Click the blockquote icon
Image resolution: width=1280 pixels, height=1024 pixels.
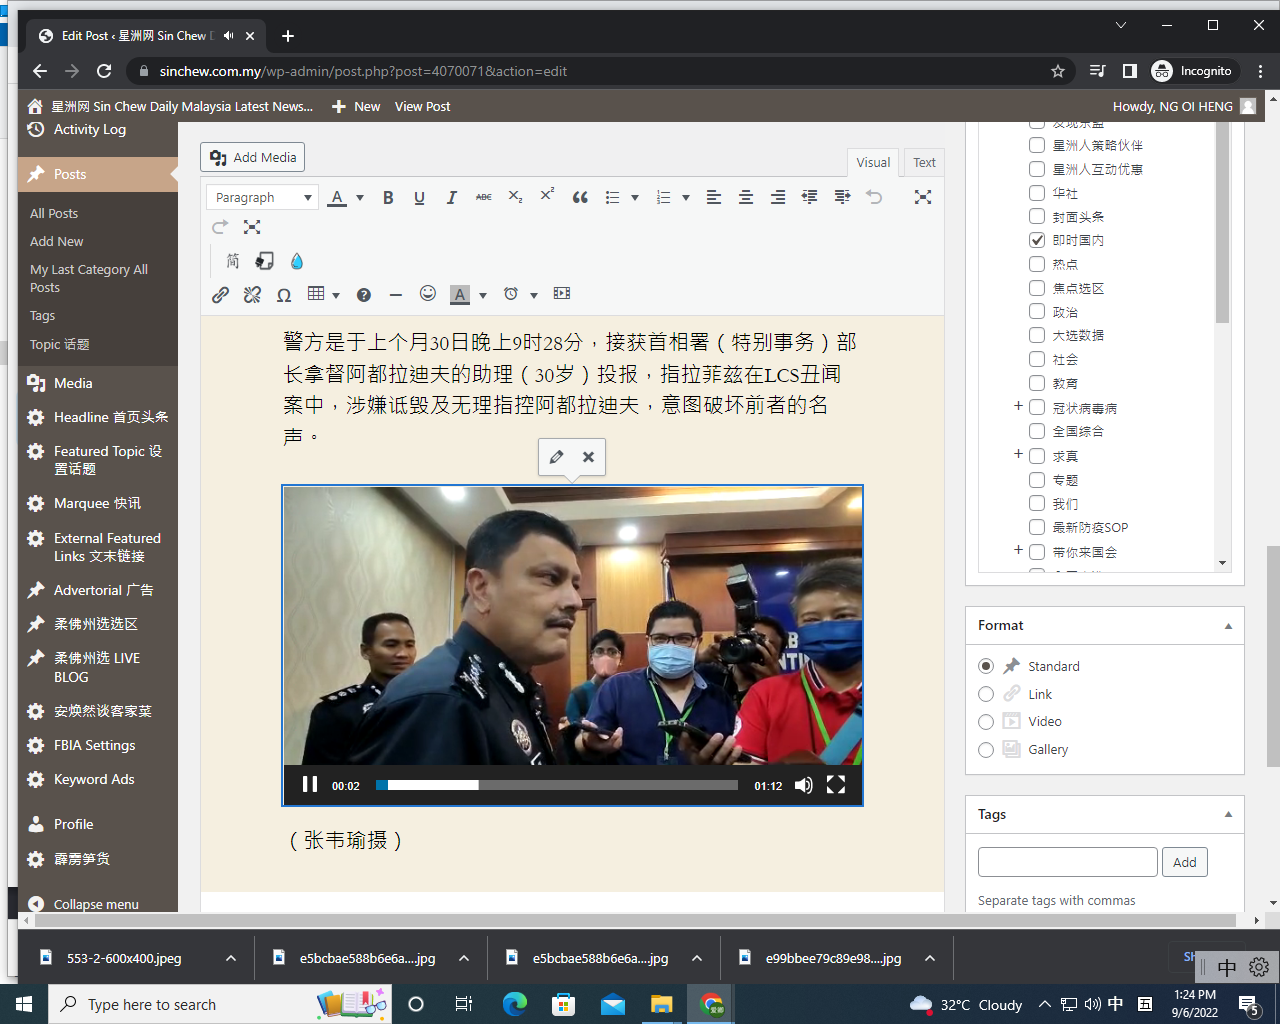click(580, 198)
